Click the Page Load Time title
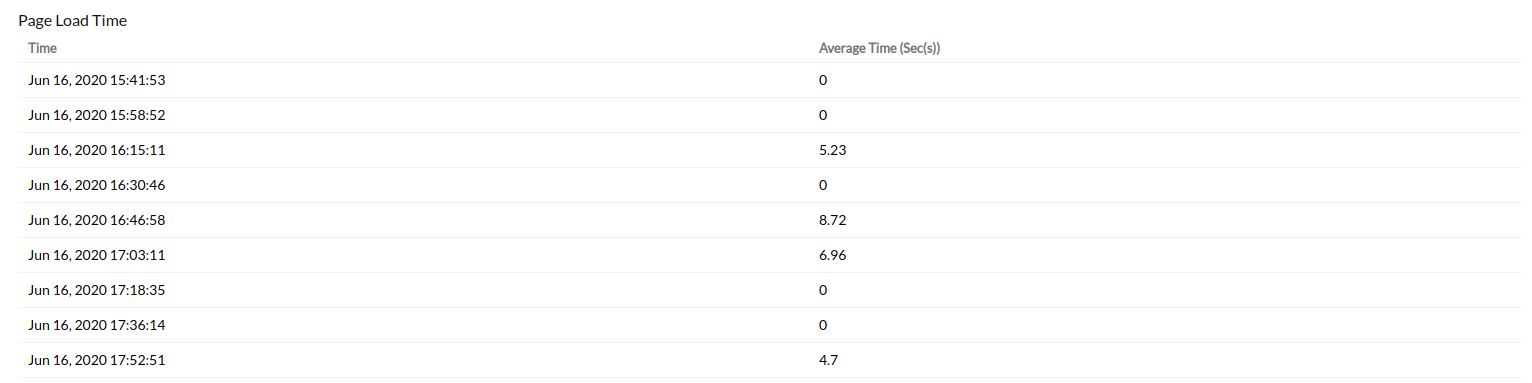The height and width of the screenshot is (383, 1532). pos(72,20)
